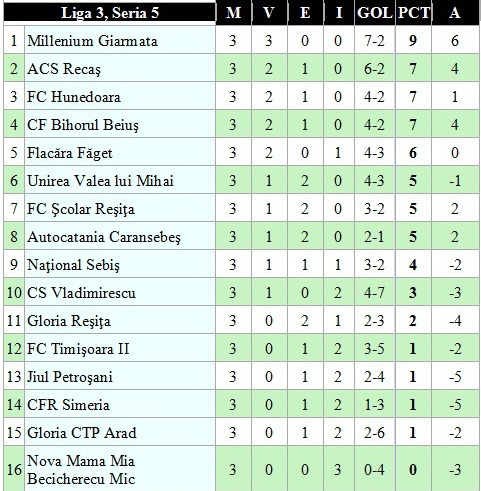481x491 pixels.
Task: Click the M column header
Action: pos(233,13)
